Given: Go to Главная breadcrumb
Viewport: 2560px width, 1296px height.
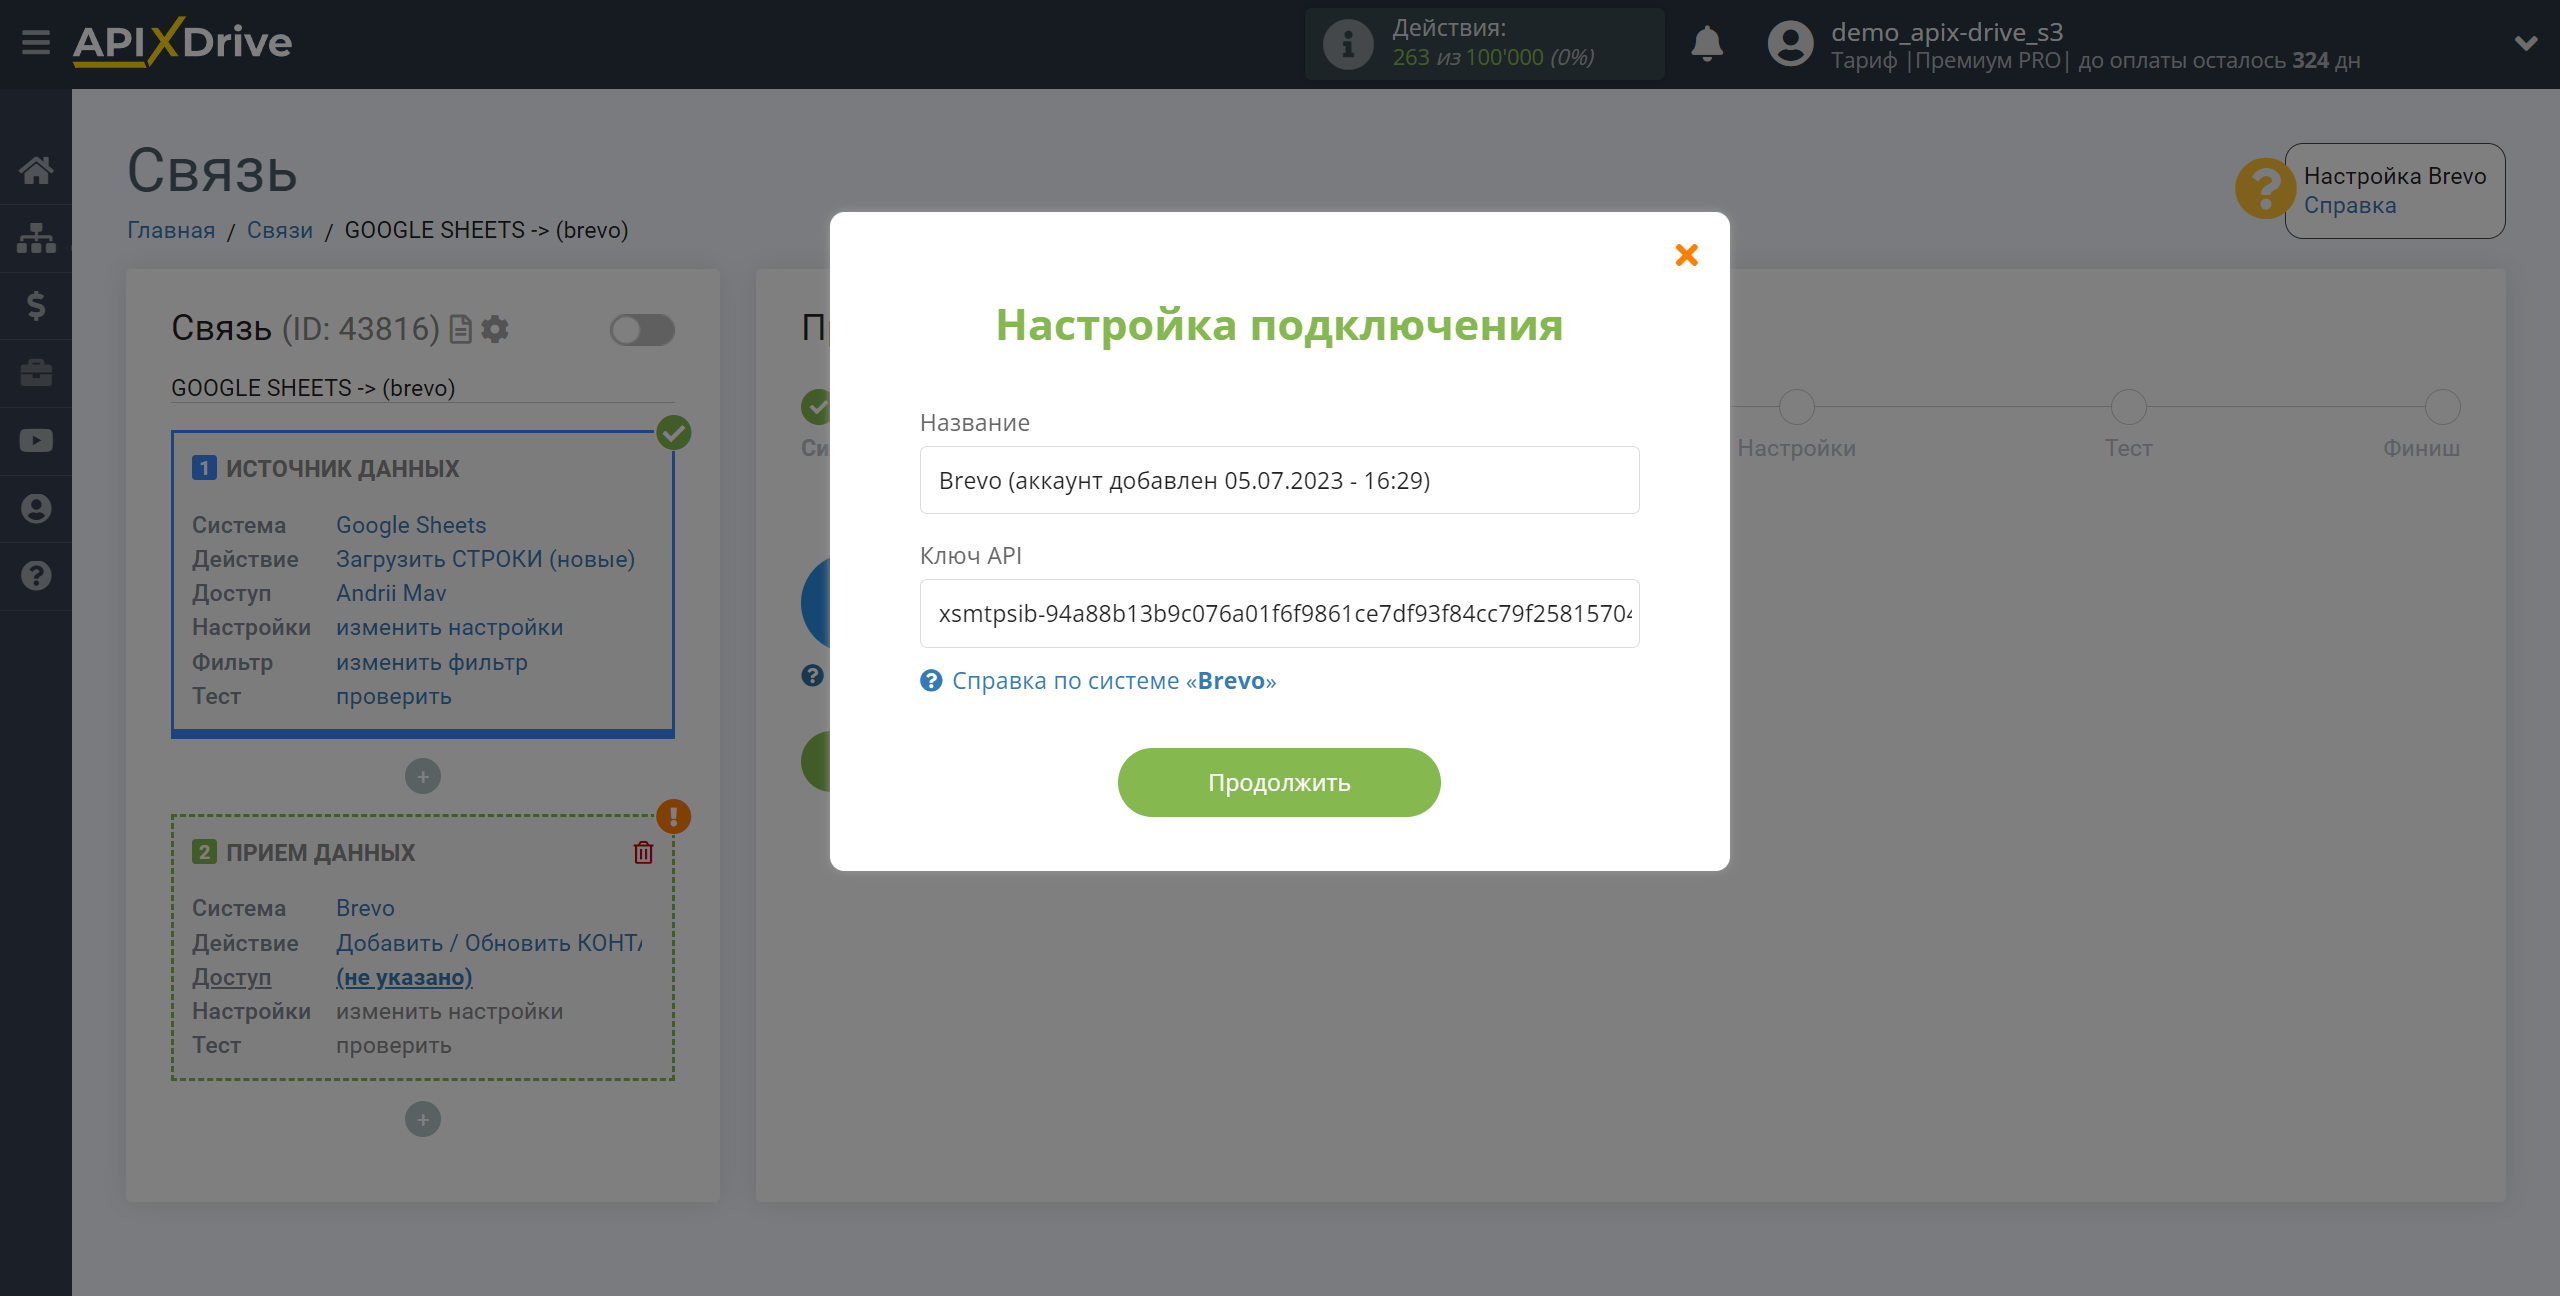Looking at the screenshot, I should click(171, 230).
